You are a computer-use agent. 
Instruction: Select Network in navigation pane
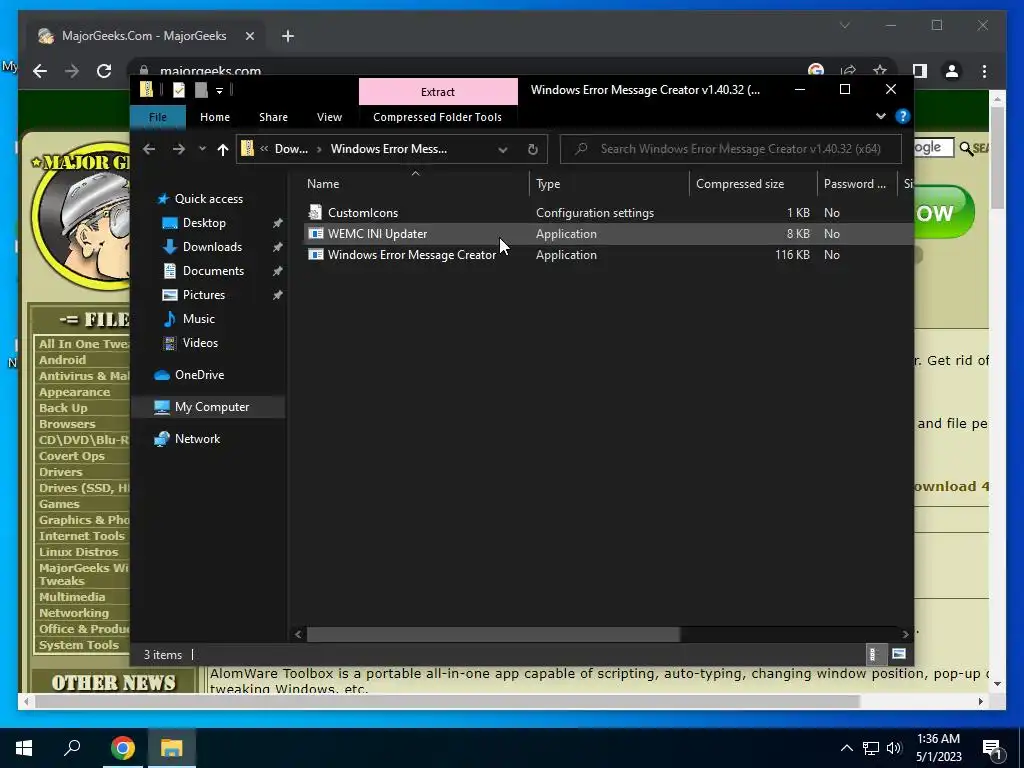pos(197,439)
